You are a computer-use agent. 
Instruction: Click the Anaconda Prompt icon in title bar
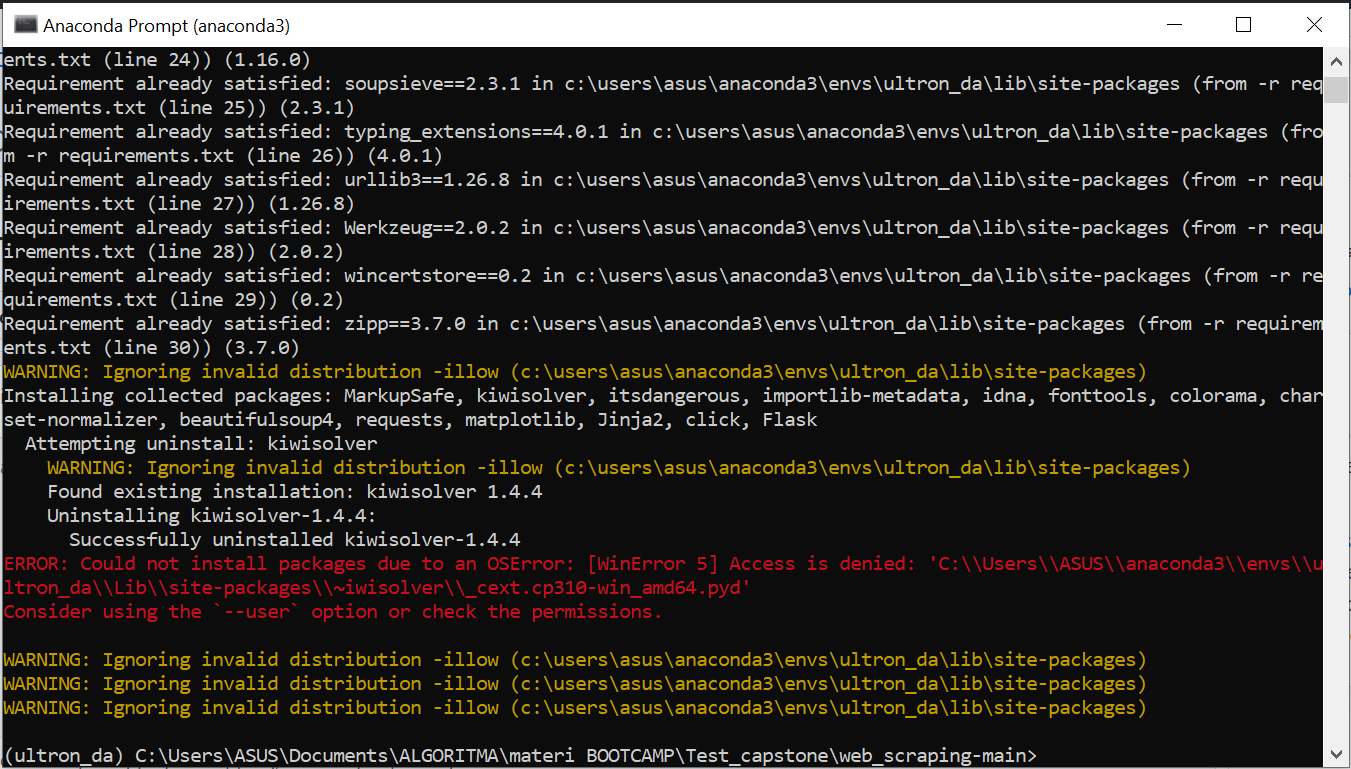click(24, 24)
